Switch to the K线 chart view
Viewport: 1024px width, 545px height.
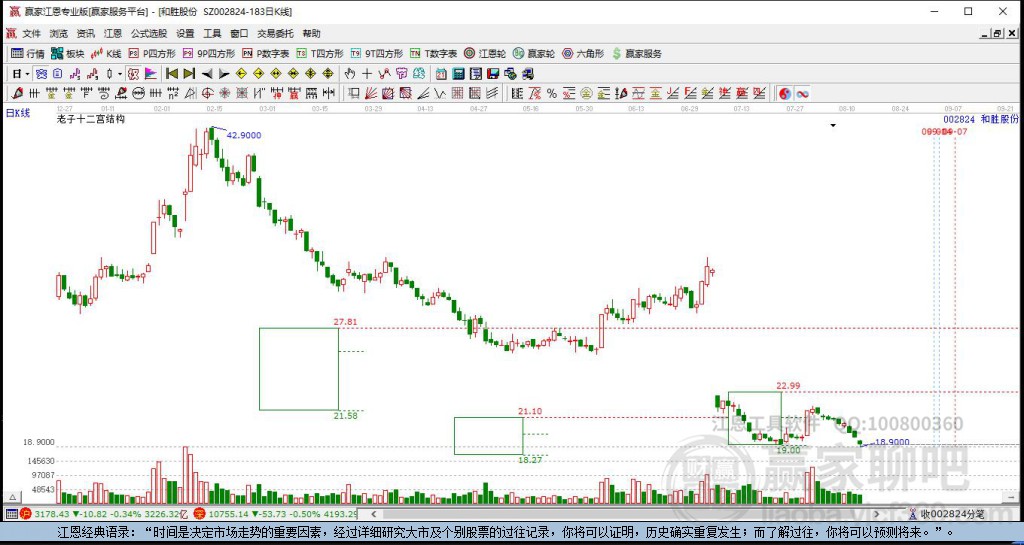[x=106, y=54]
